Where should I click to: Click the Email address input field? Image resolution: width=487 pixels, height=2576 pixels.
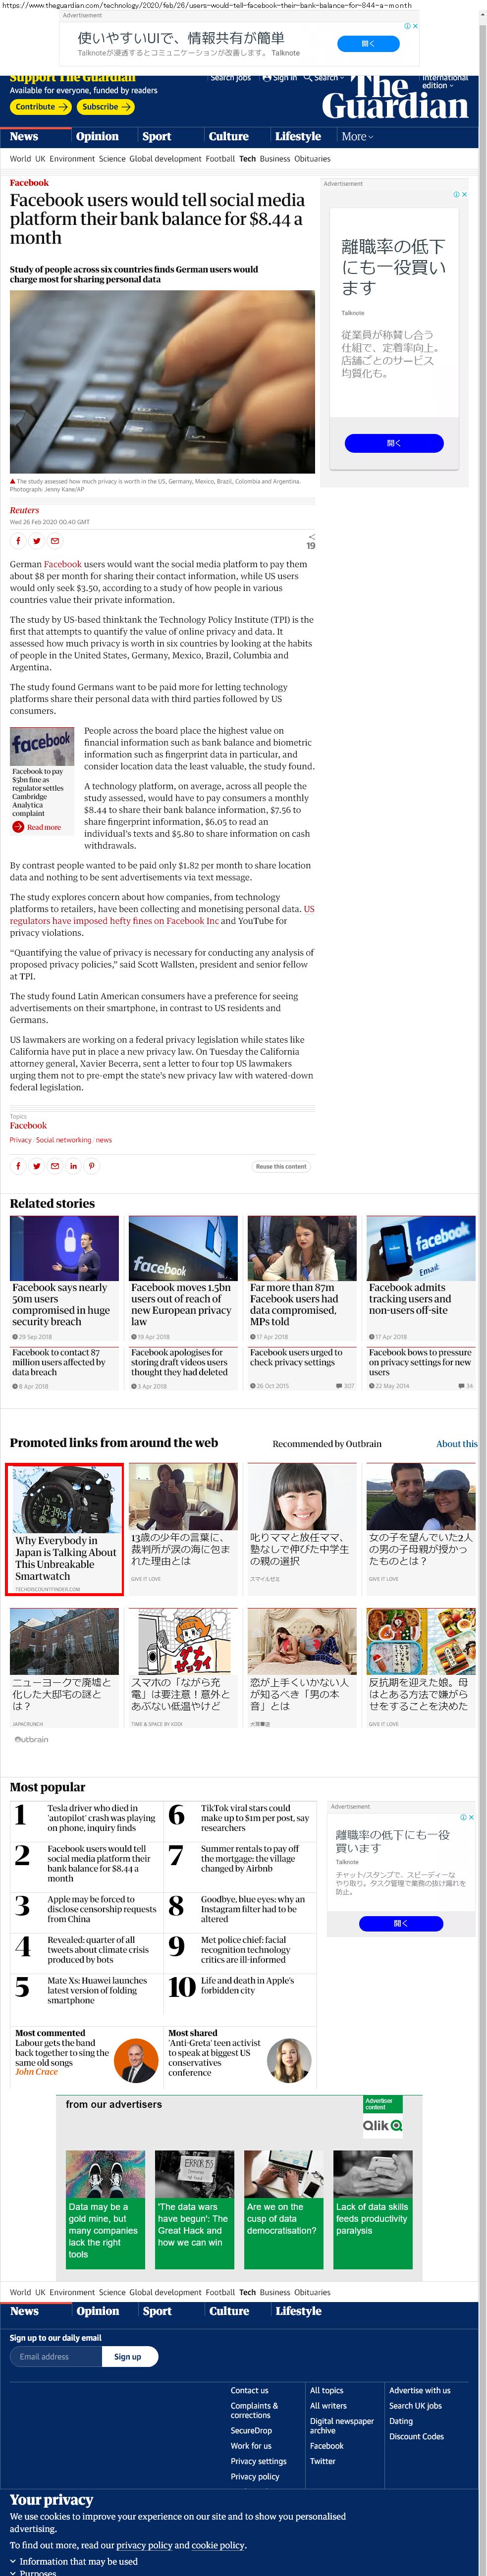point(57,2356)
